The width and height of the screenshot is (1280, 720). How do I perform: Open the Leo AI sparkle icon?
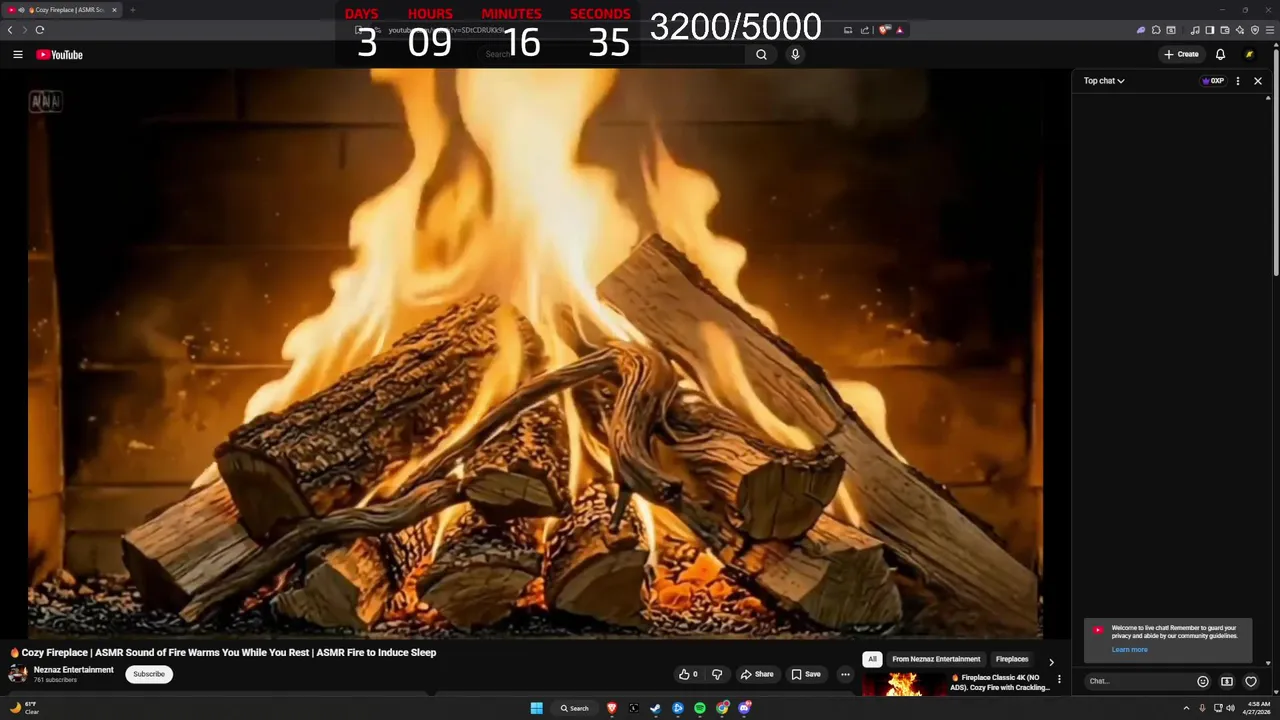click(x=1240, y=30)
